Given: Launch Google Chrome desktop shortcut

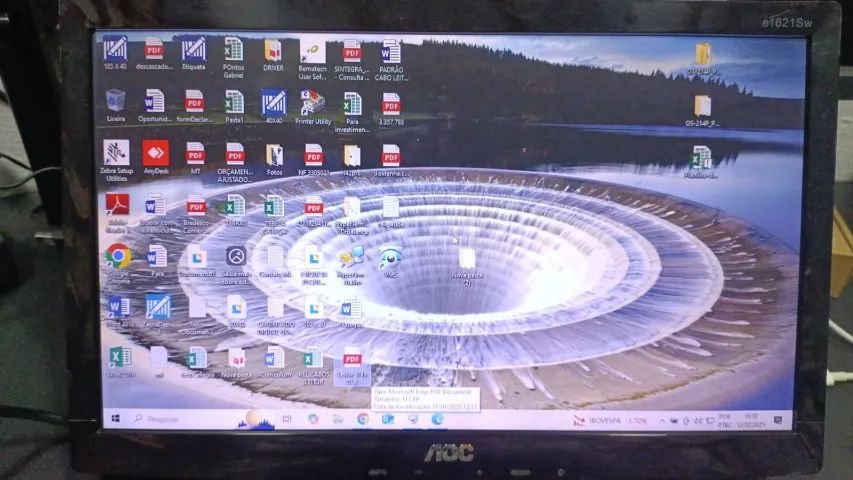Looking at the screenshot, I should (x=118, y=263).
